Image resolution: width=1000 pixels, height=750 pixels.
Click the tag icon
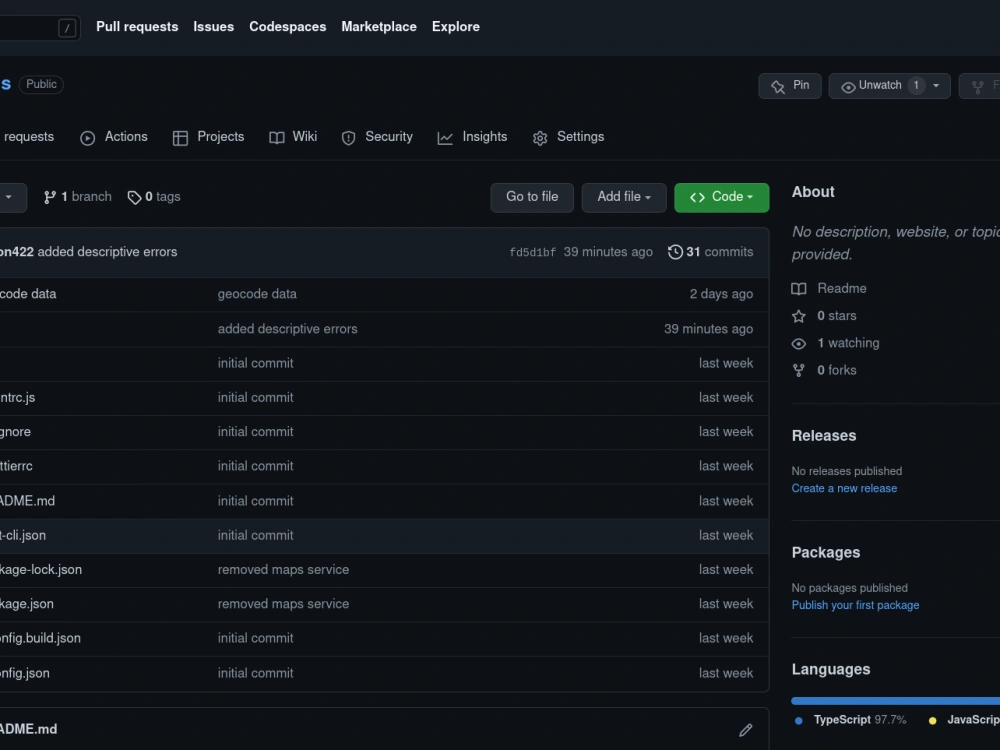point(134,198)
